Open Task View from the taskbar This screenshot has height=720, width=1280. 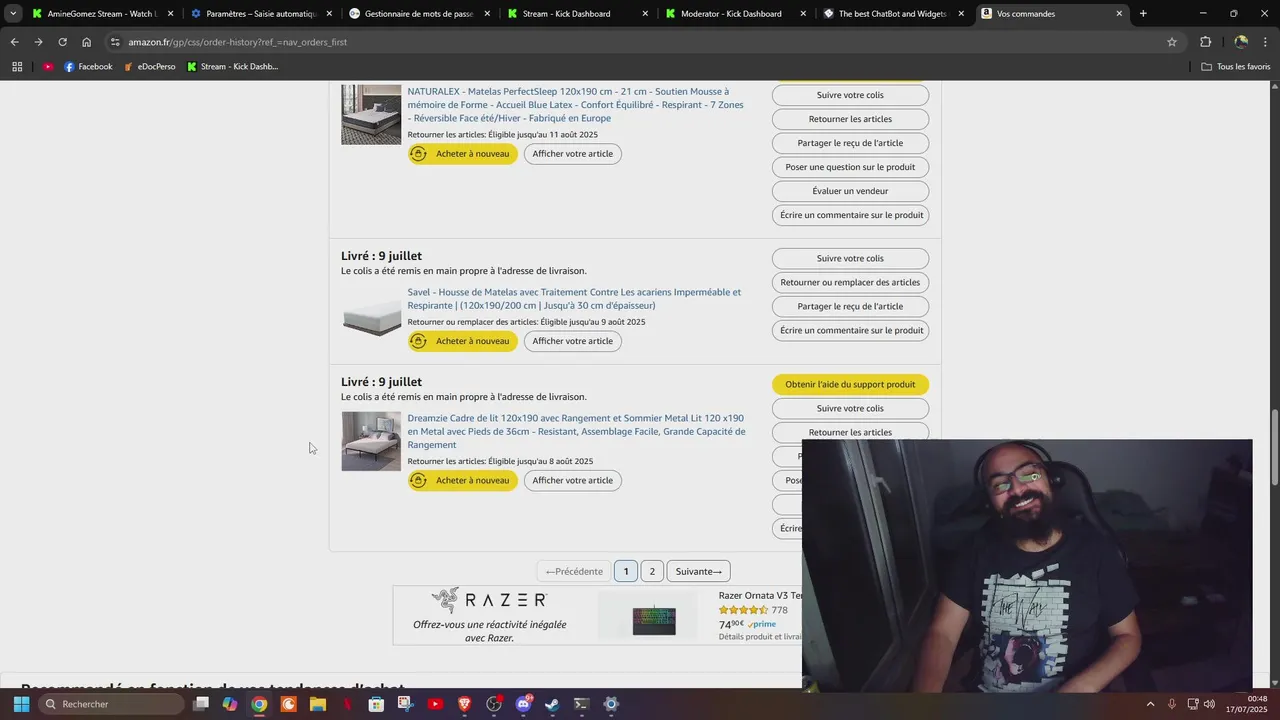click(201, 704)
